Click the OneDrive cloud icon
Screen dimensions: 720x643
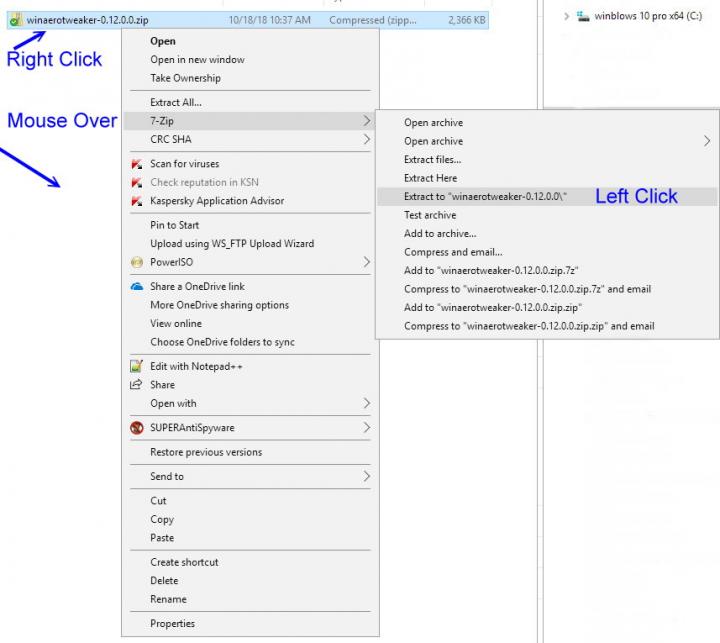(x=137, y=287)
